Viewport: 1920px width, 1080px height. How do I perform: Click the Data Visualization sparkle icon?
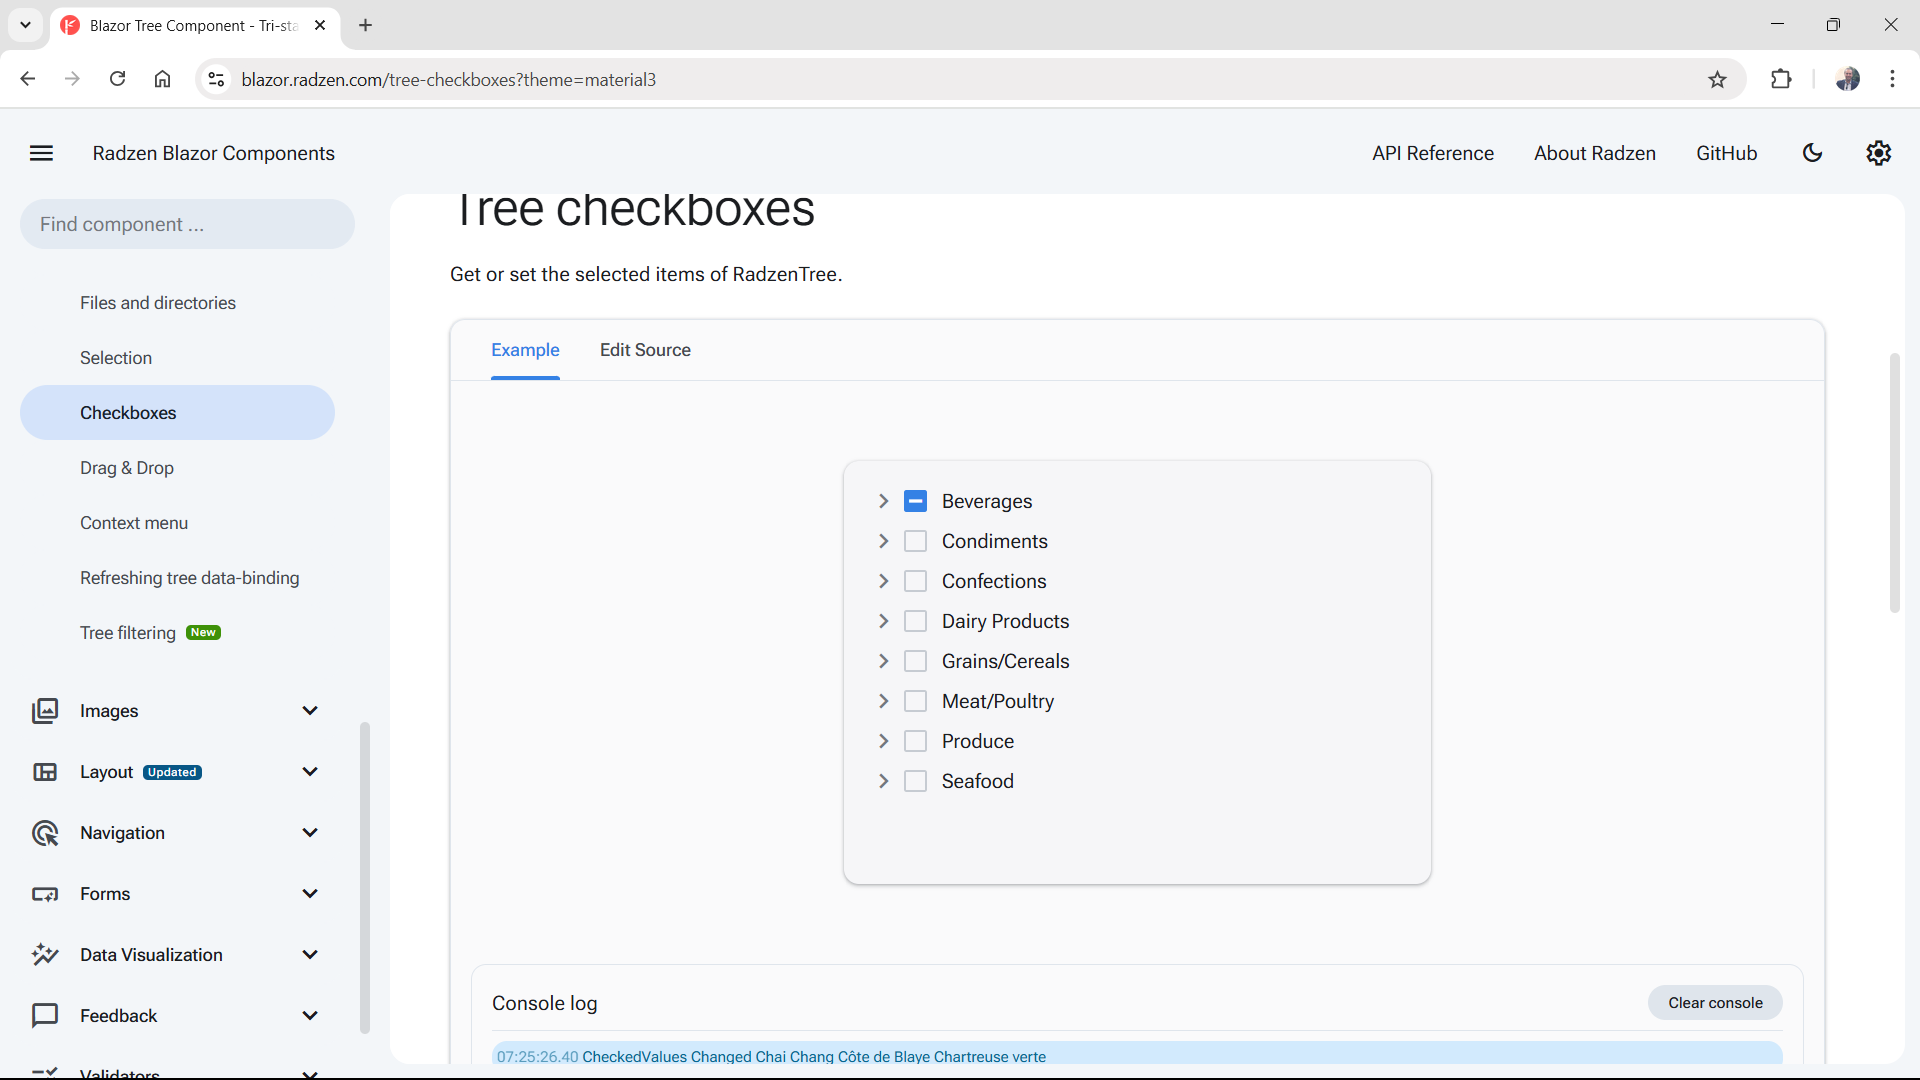[x=46, y=954]
